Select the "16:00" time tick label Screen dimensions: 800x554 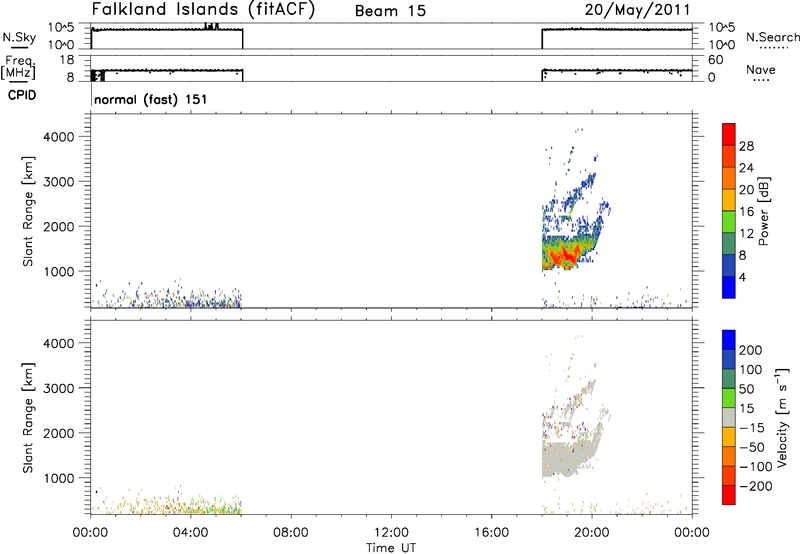point(491,533)
